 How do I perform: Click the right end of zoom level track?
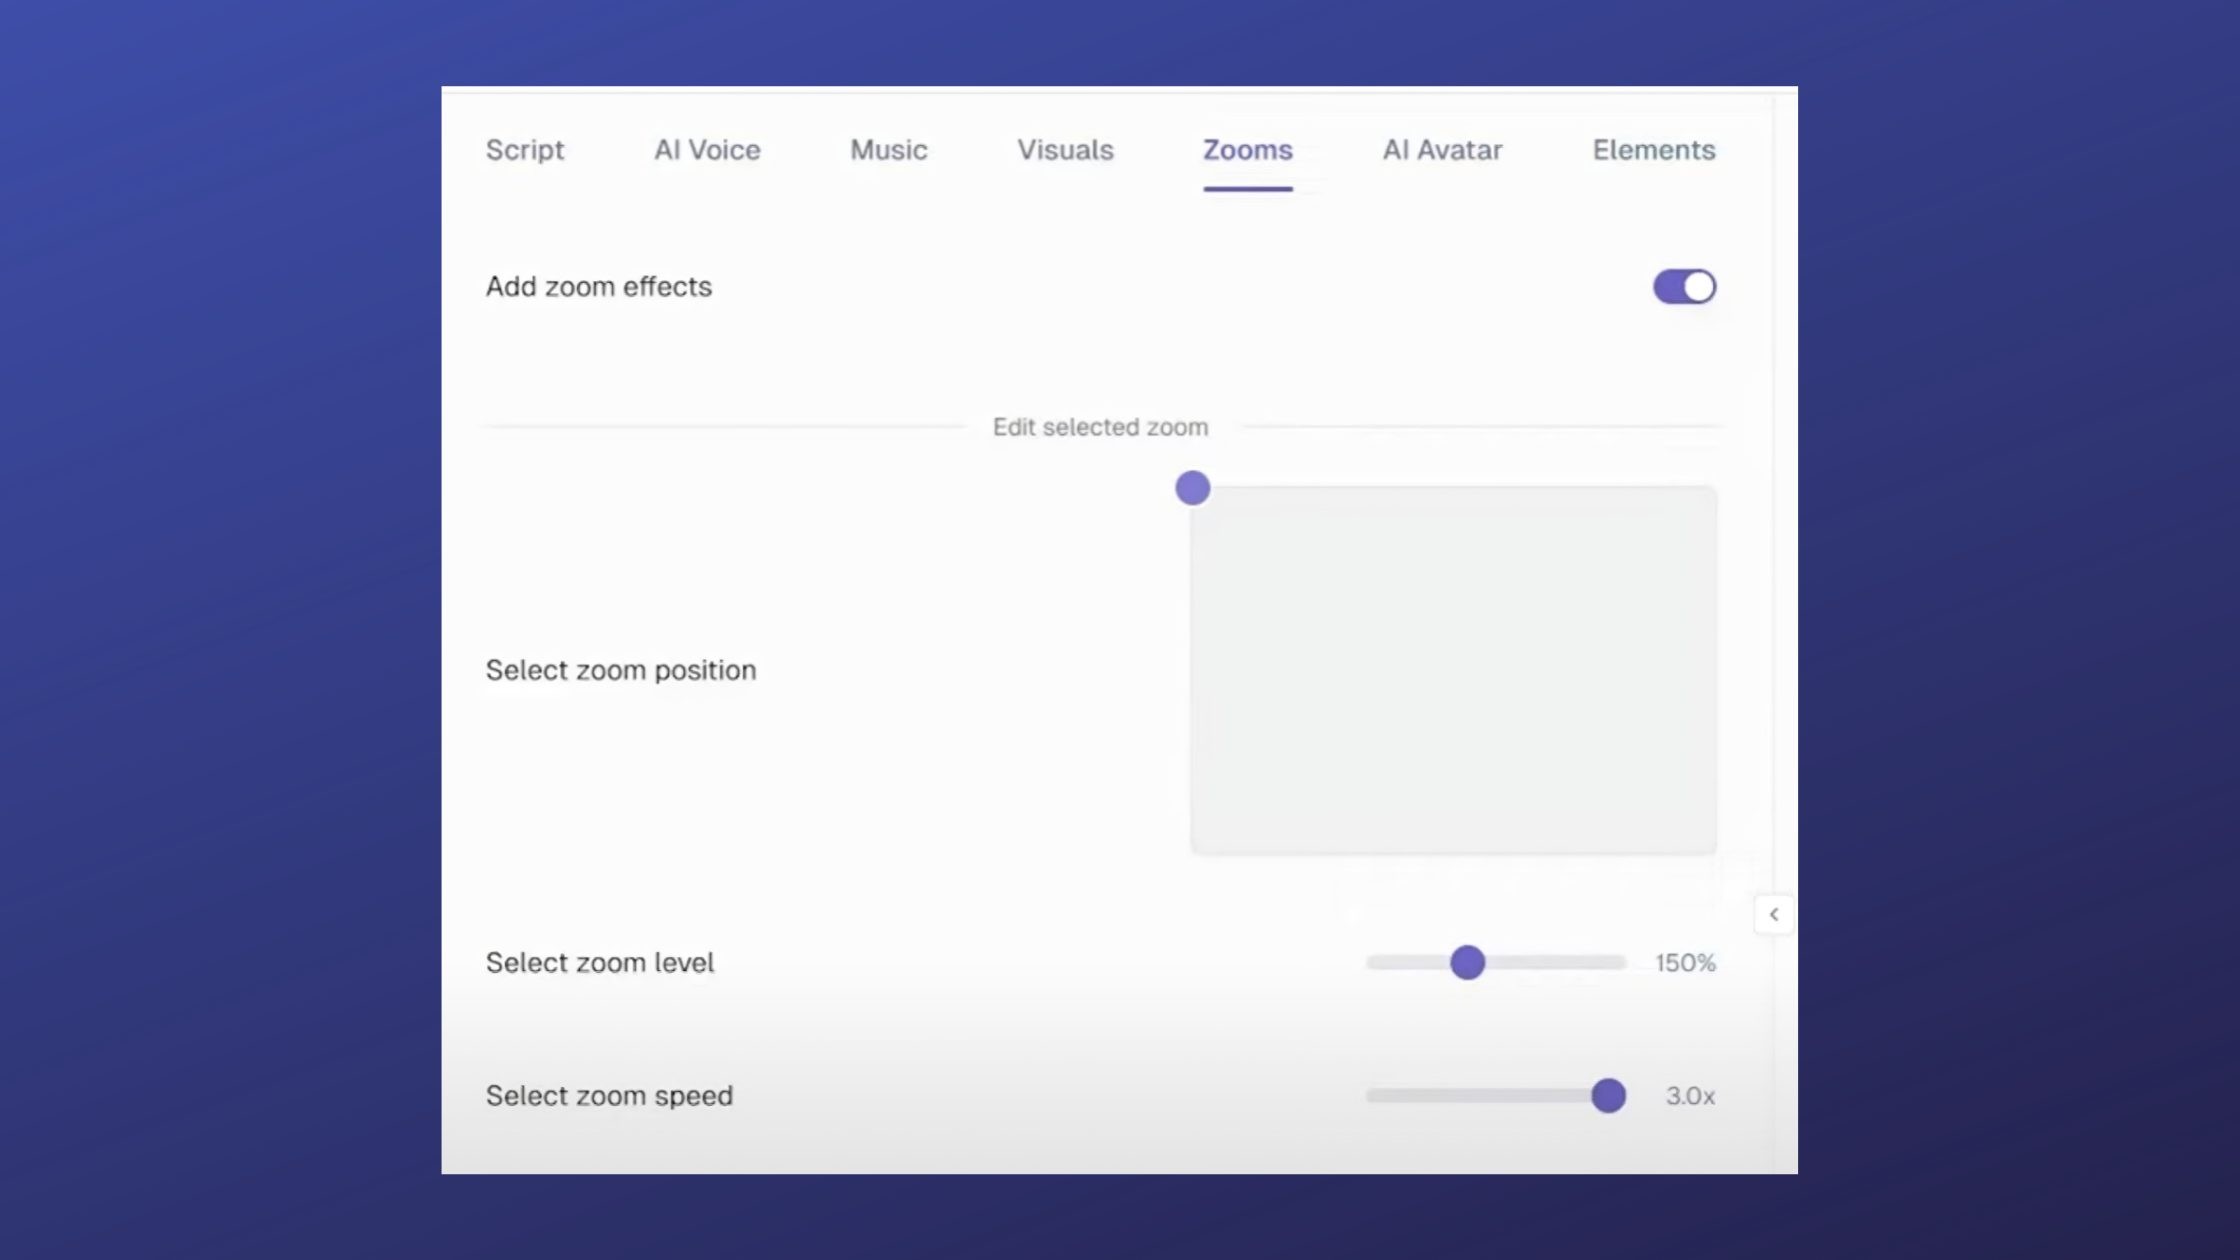(1615, 962)
